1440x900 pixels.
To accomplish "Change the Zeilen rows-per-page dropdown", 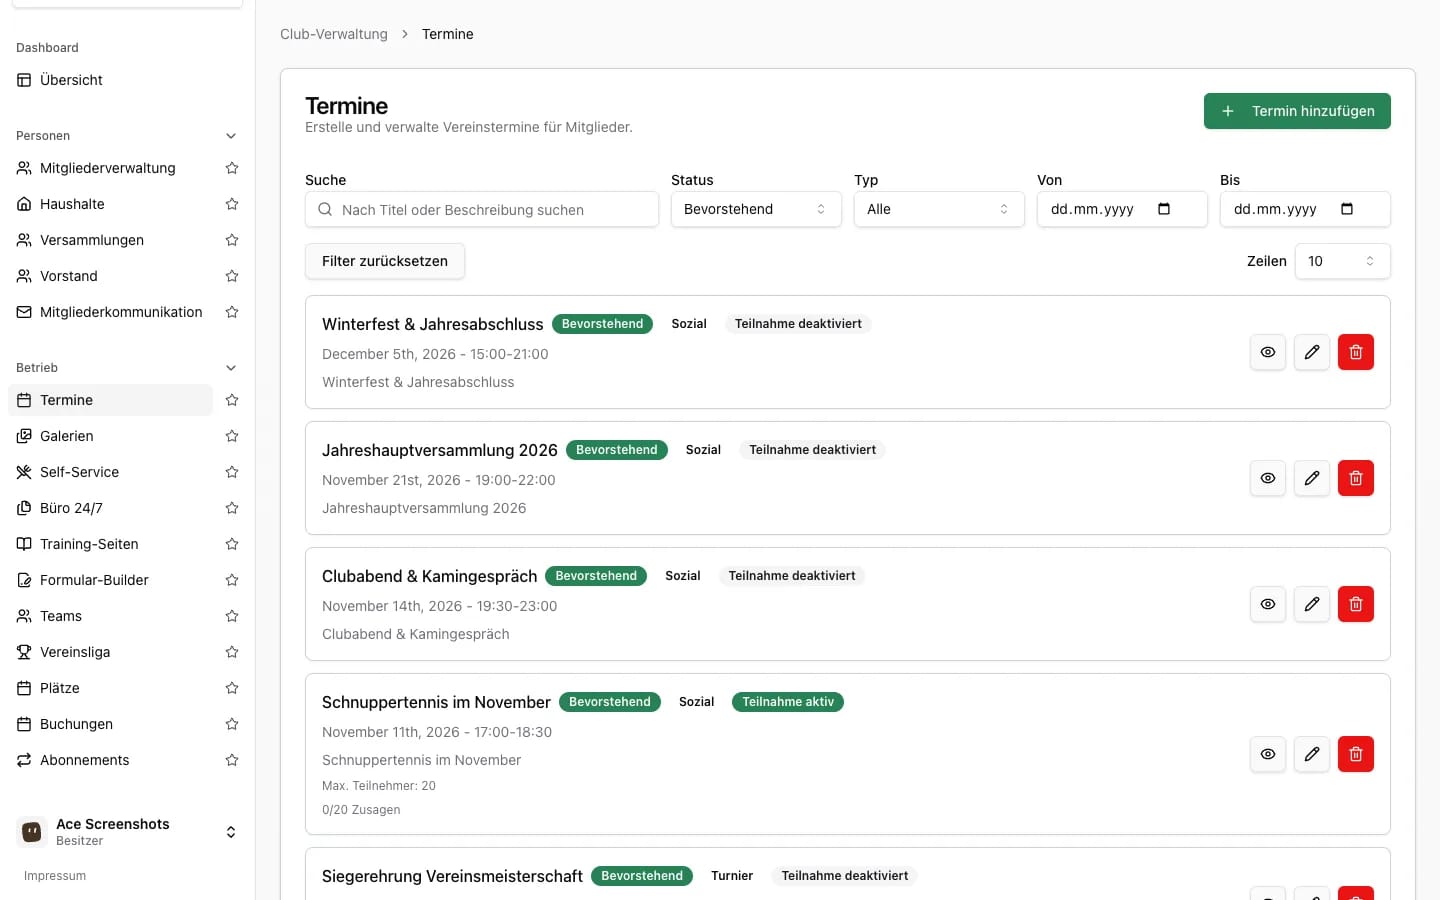I will pos(1342,261).
